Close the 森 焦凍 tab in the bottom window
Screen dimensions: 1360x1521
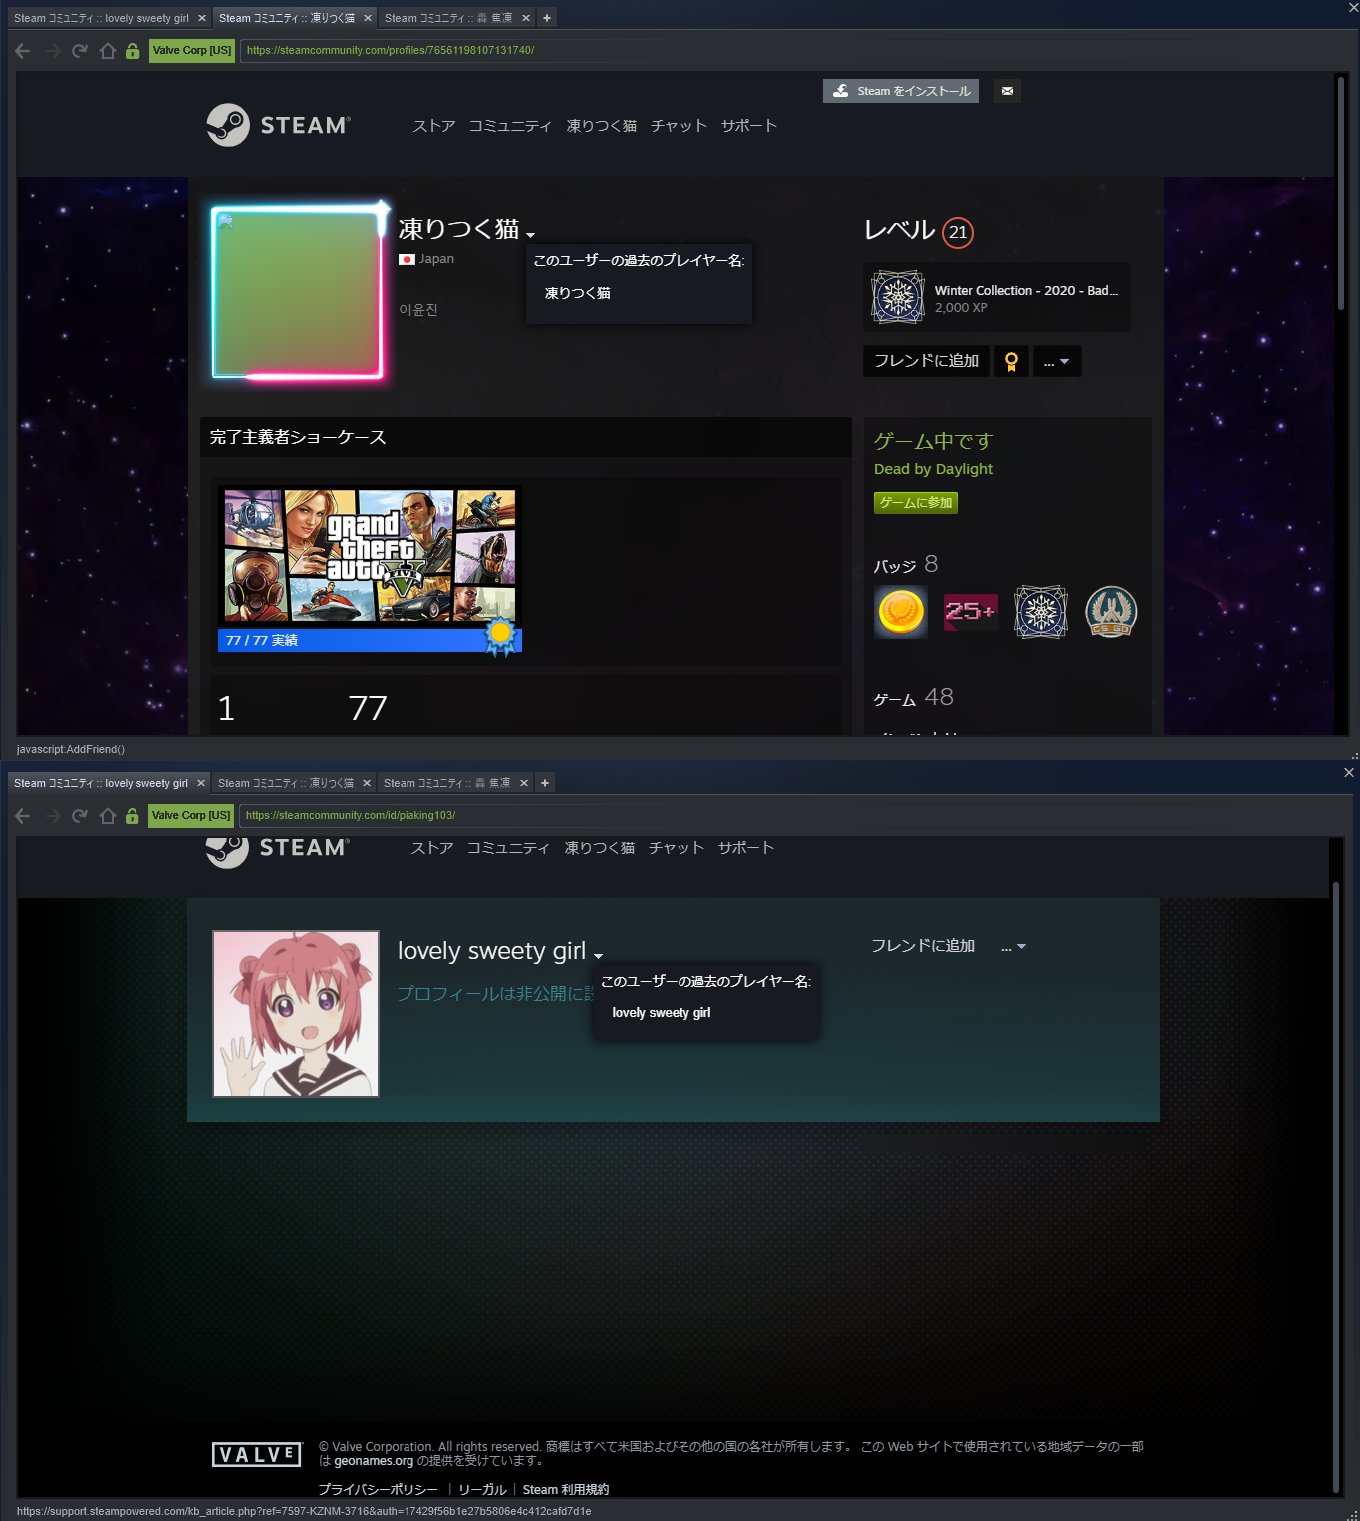[524, 783]
